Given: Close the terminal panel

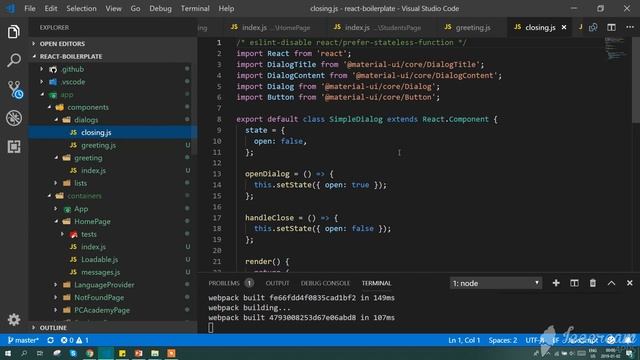Looking at the screenshot, I should pyautogui.click(x=629, y=283).
